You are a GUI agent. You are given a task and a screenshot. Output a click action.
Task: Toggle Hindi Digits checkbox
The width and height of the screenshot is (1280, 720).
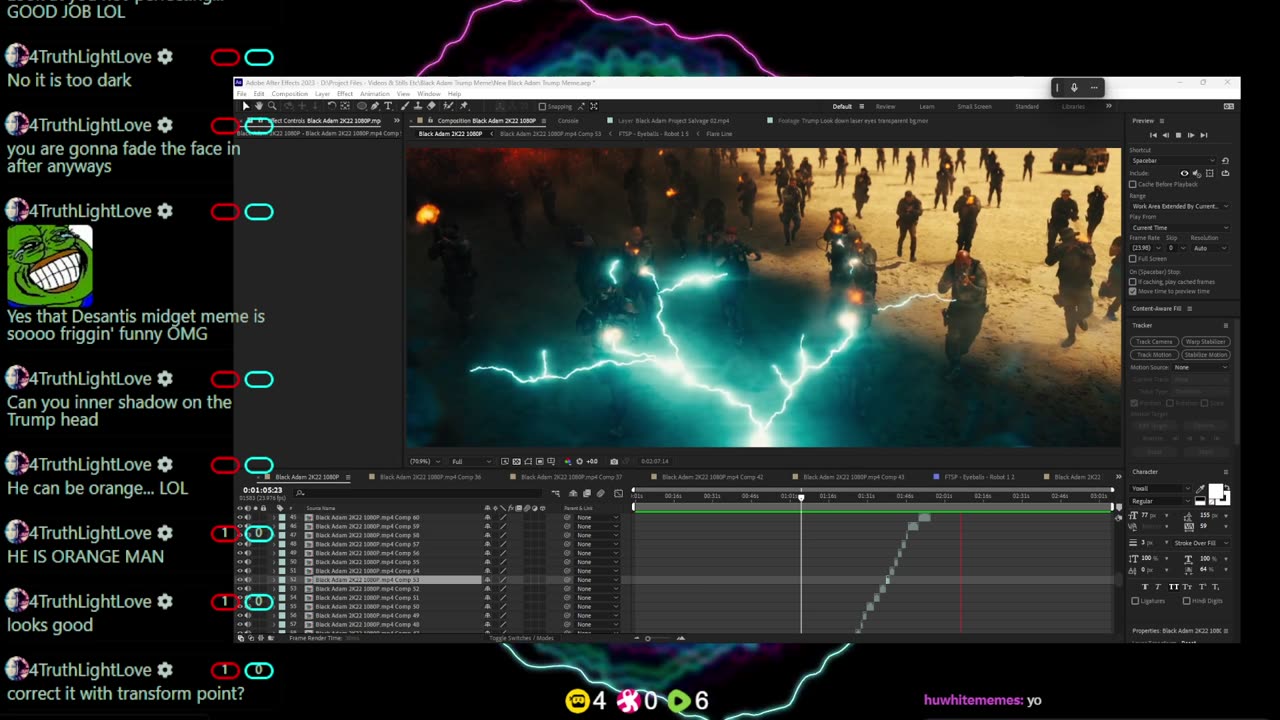[1187, 601]
